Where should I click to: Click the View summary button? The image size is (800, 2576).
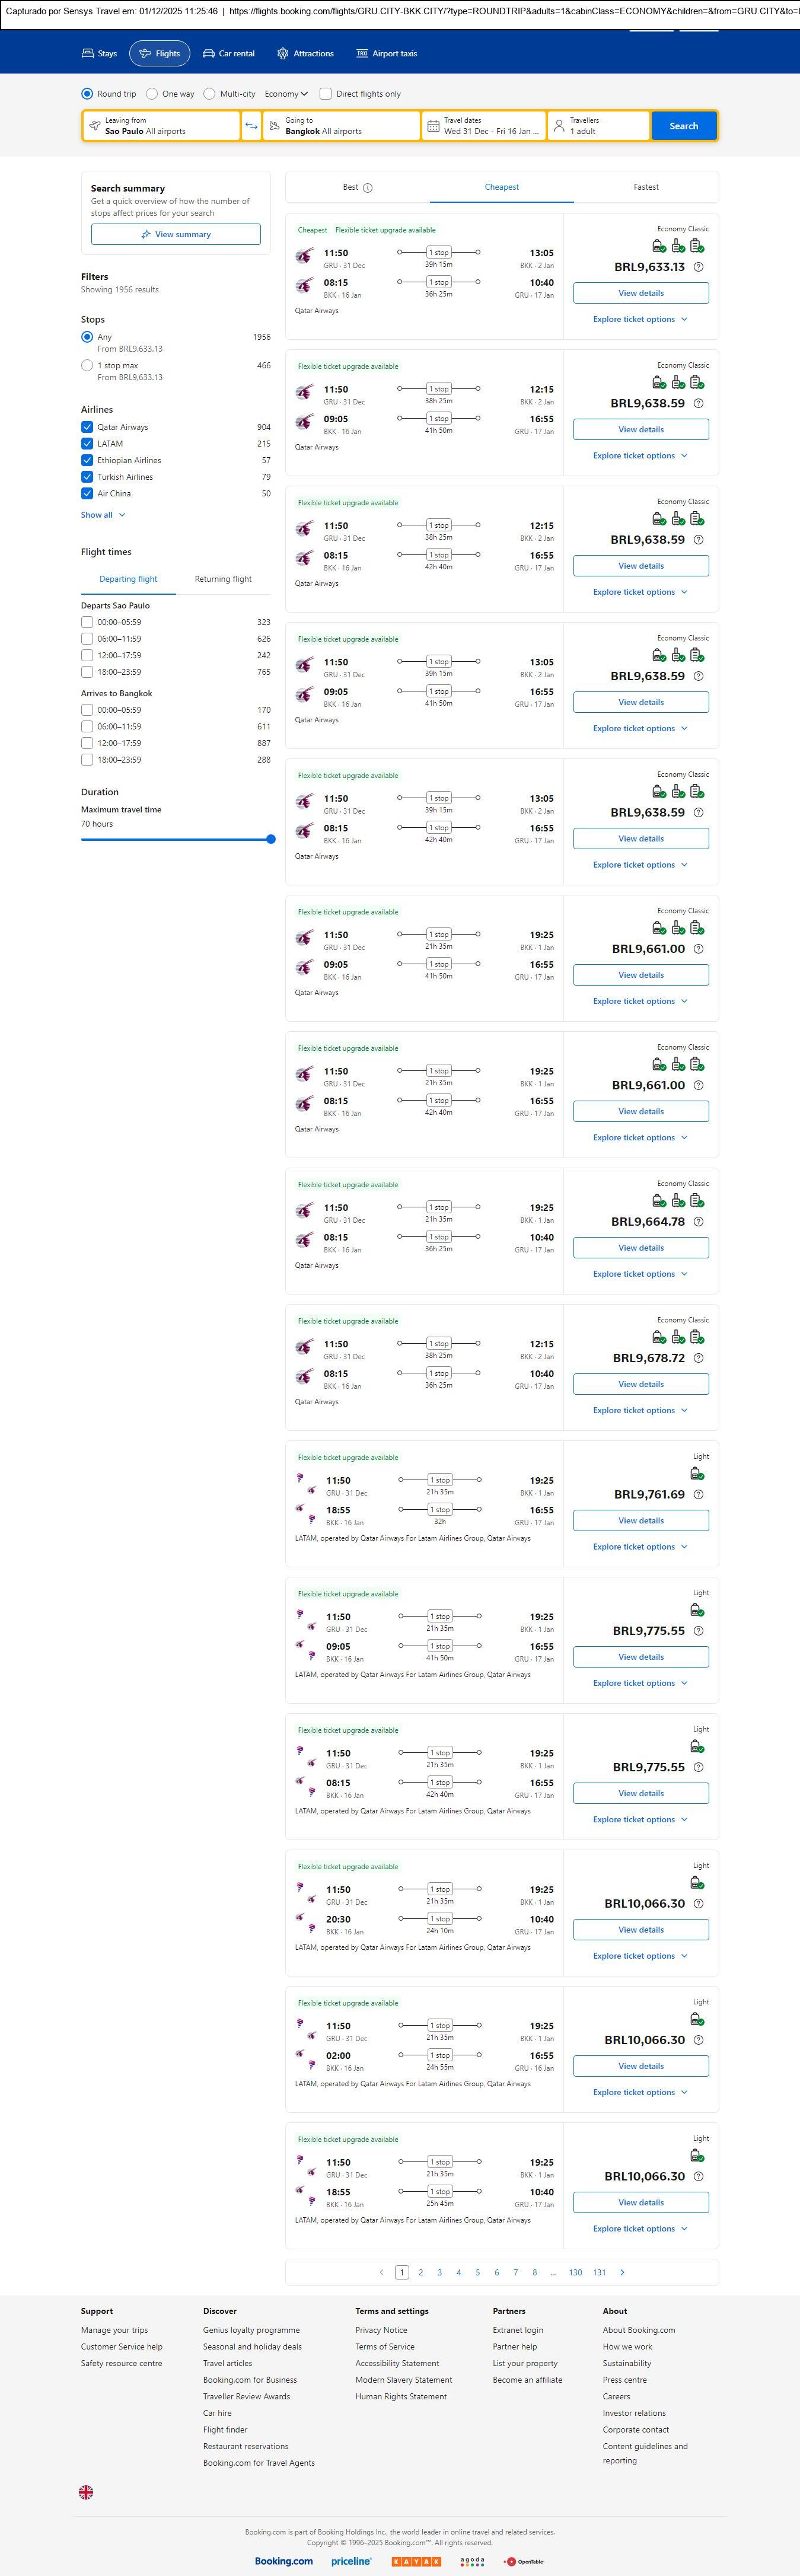pyautogui.click(x=176, y=234)
